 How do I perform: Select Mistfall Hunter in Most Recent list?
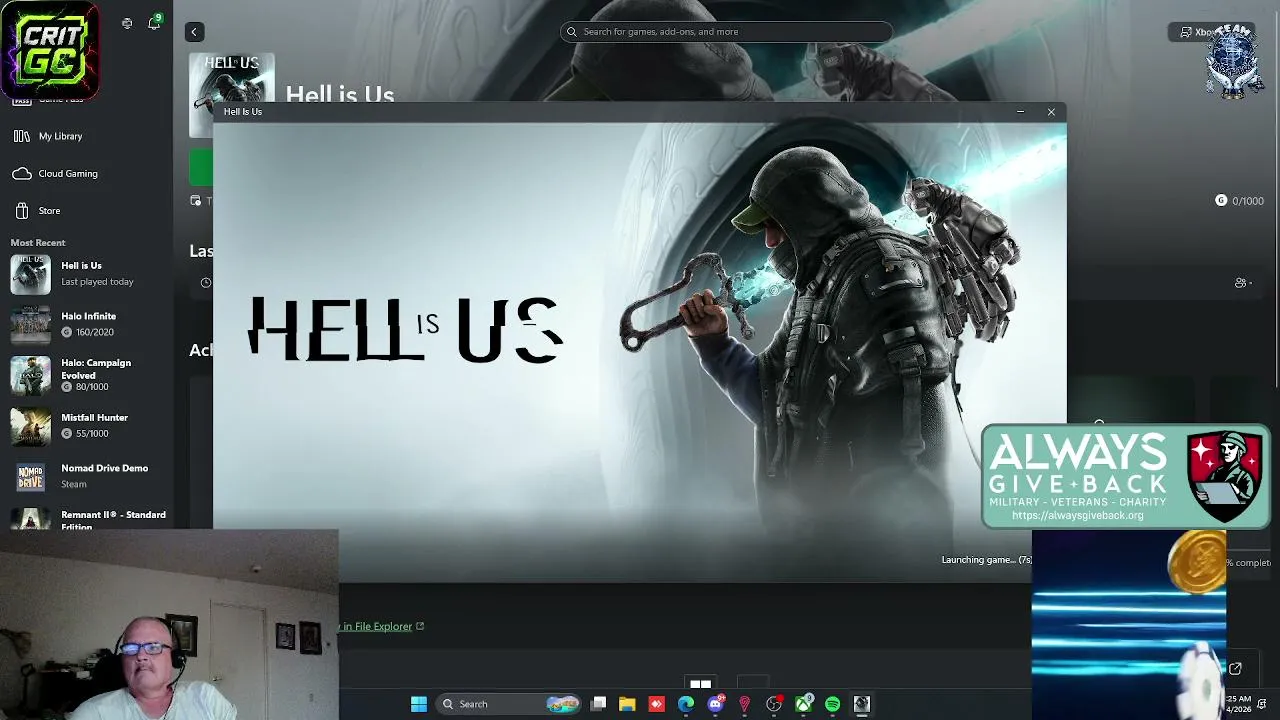(87, 426)
